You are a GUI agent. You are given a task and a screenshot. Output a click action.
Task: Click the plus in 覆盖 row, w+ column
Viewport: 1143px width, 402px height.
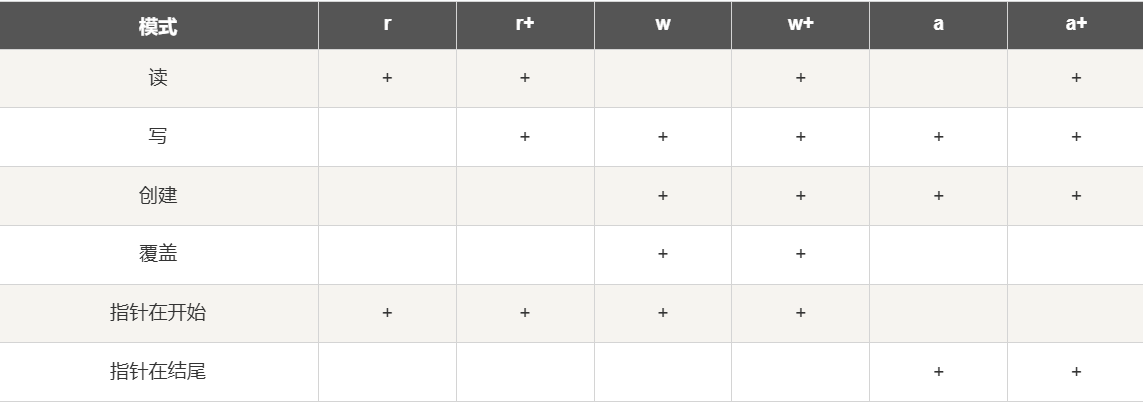click(800, 254)
